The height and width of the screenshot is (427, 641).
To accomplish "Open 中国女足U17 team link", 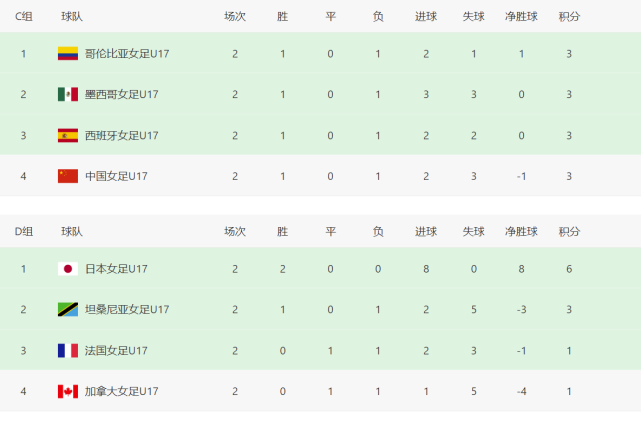I will tap(116, 176).
